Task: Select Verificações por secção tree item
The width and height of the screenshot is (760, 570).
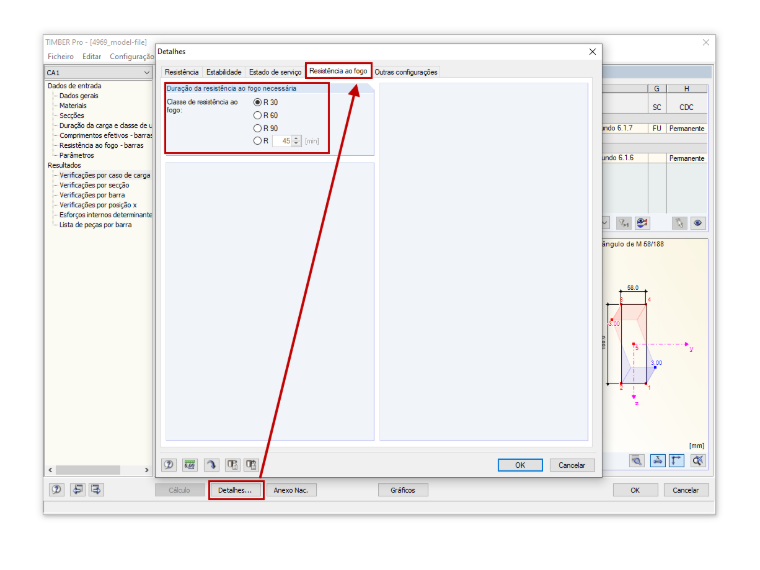Action: coord(95,185)
